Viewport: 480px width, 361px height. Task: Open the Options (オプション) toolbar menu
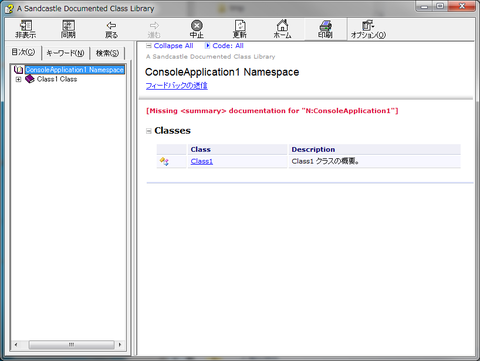tap(368, 29)
